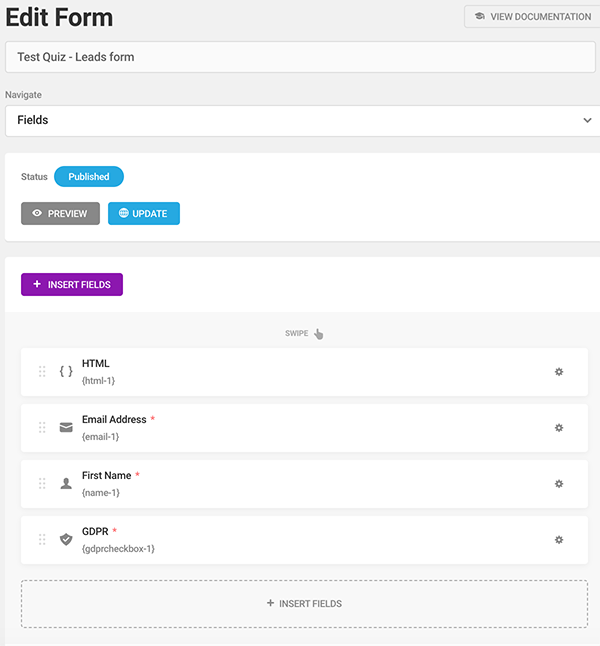Screen dimensions: 600x646
Task: Click the Preview button
Action: click(x=60, y=214)
